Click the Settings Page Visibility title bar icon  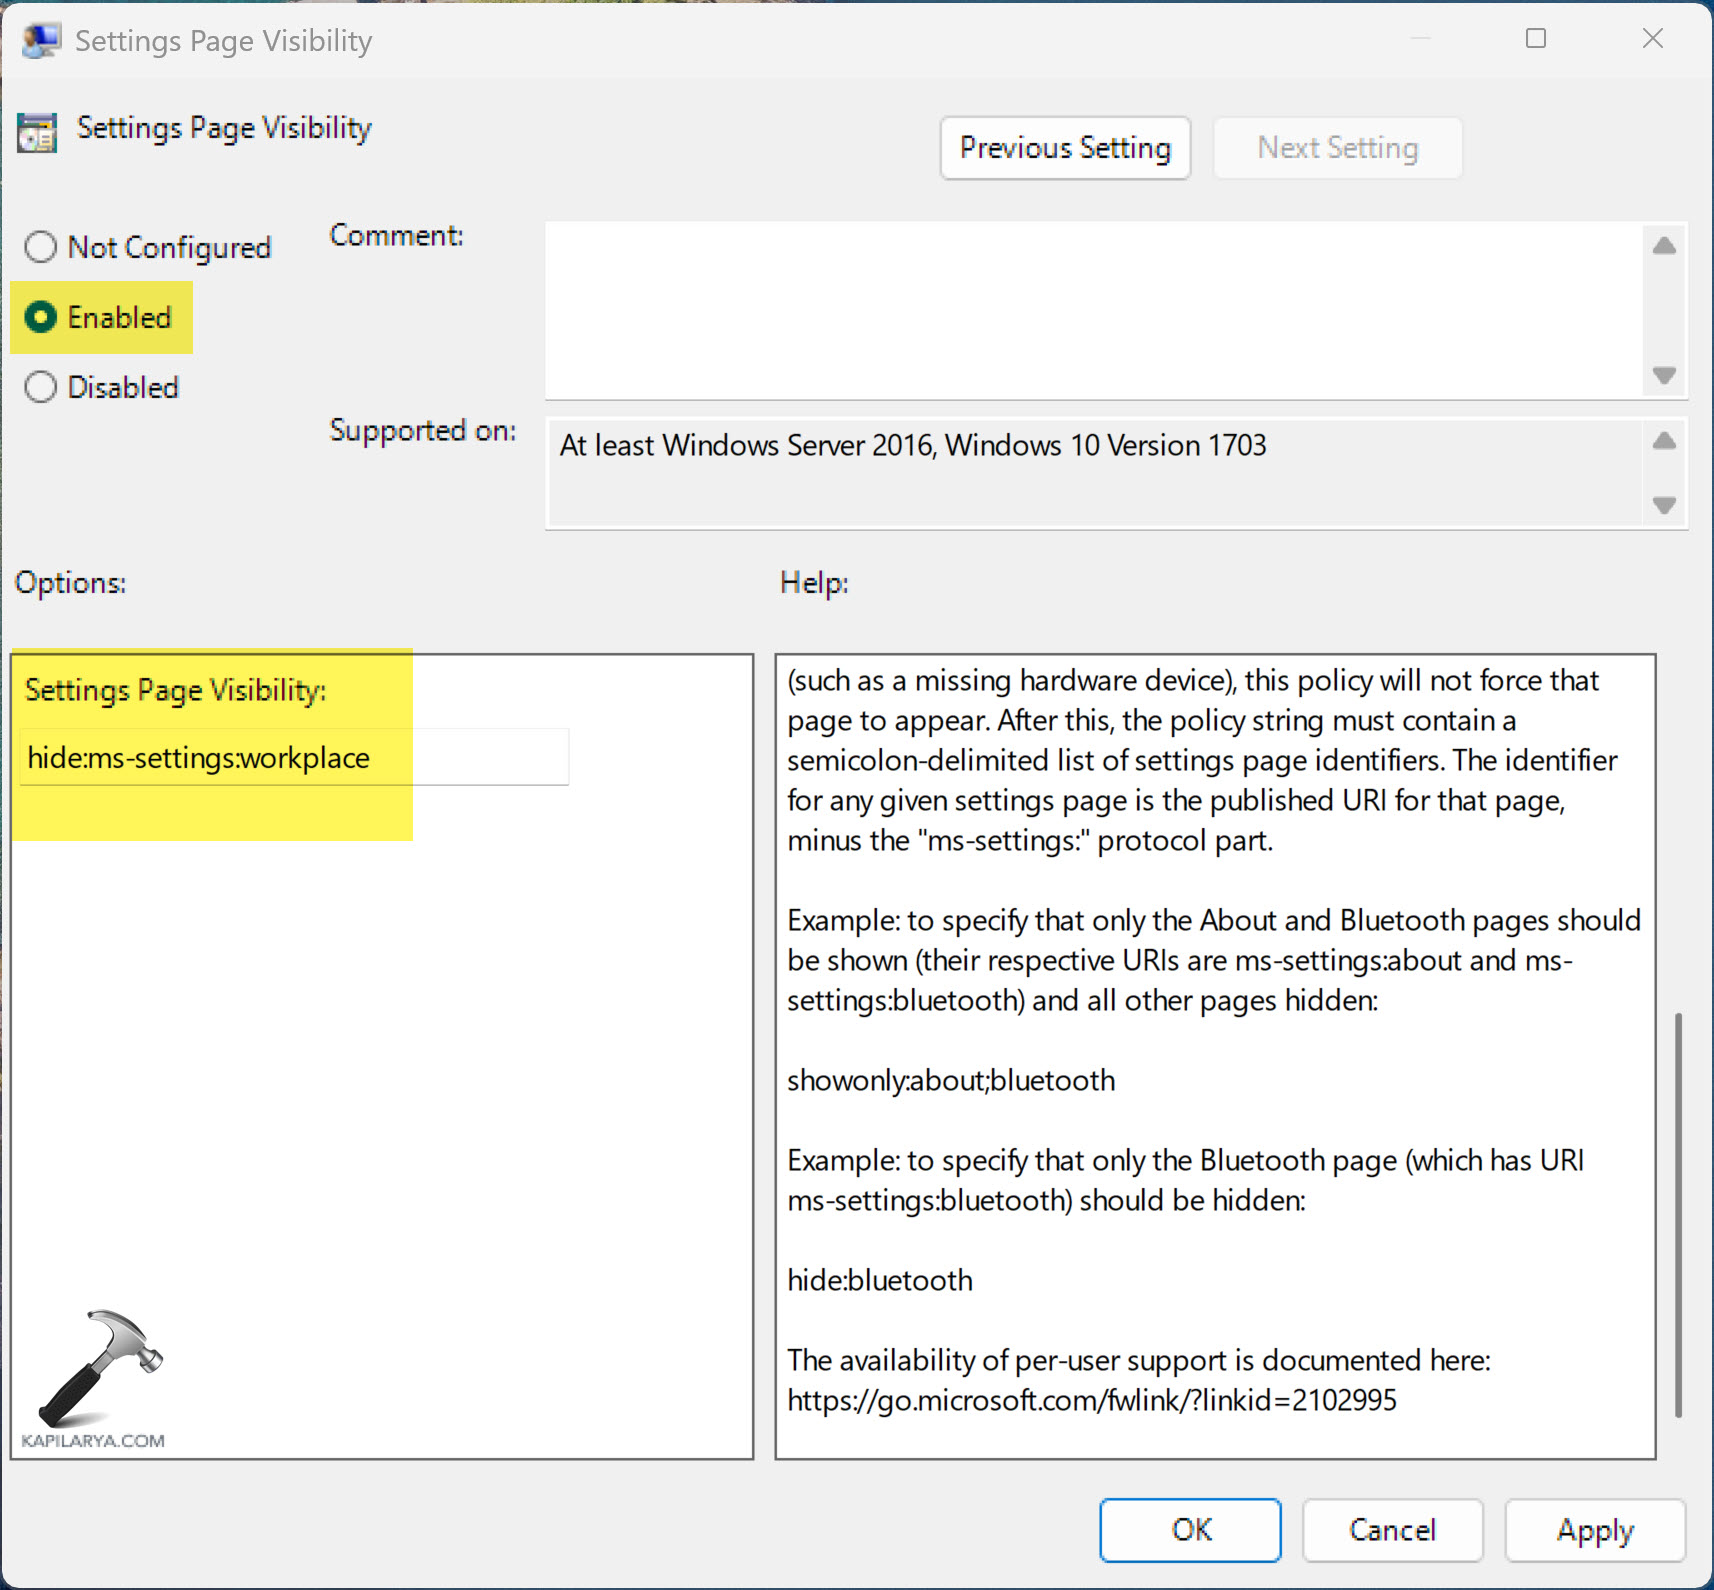pos(40,38)
